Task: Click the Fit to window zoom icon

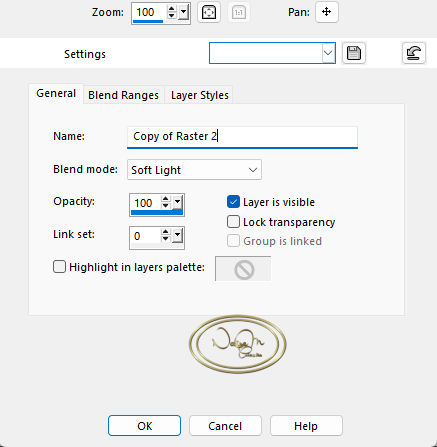Action: 209,12
